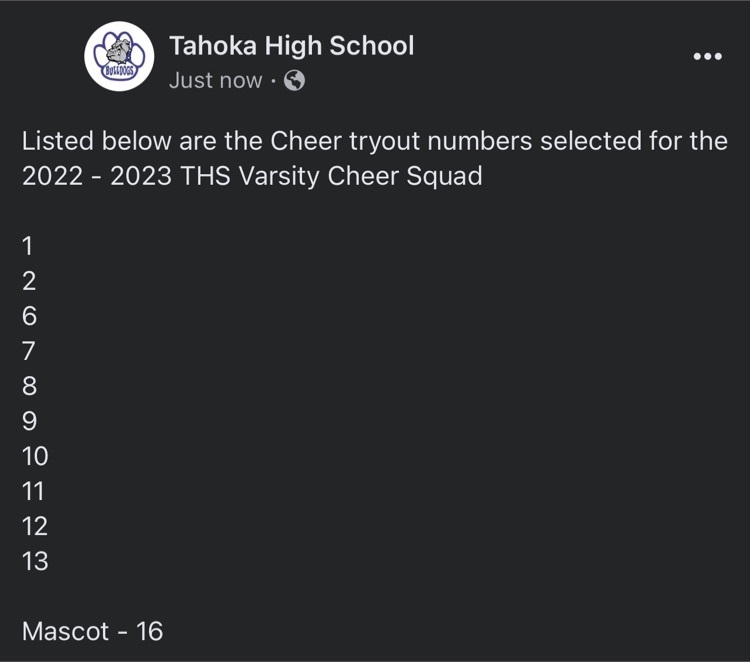Visit the Tahoka High School page name

click(x=292, y=46)
